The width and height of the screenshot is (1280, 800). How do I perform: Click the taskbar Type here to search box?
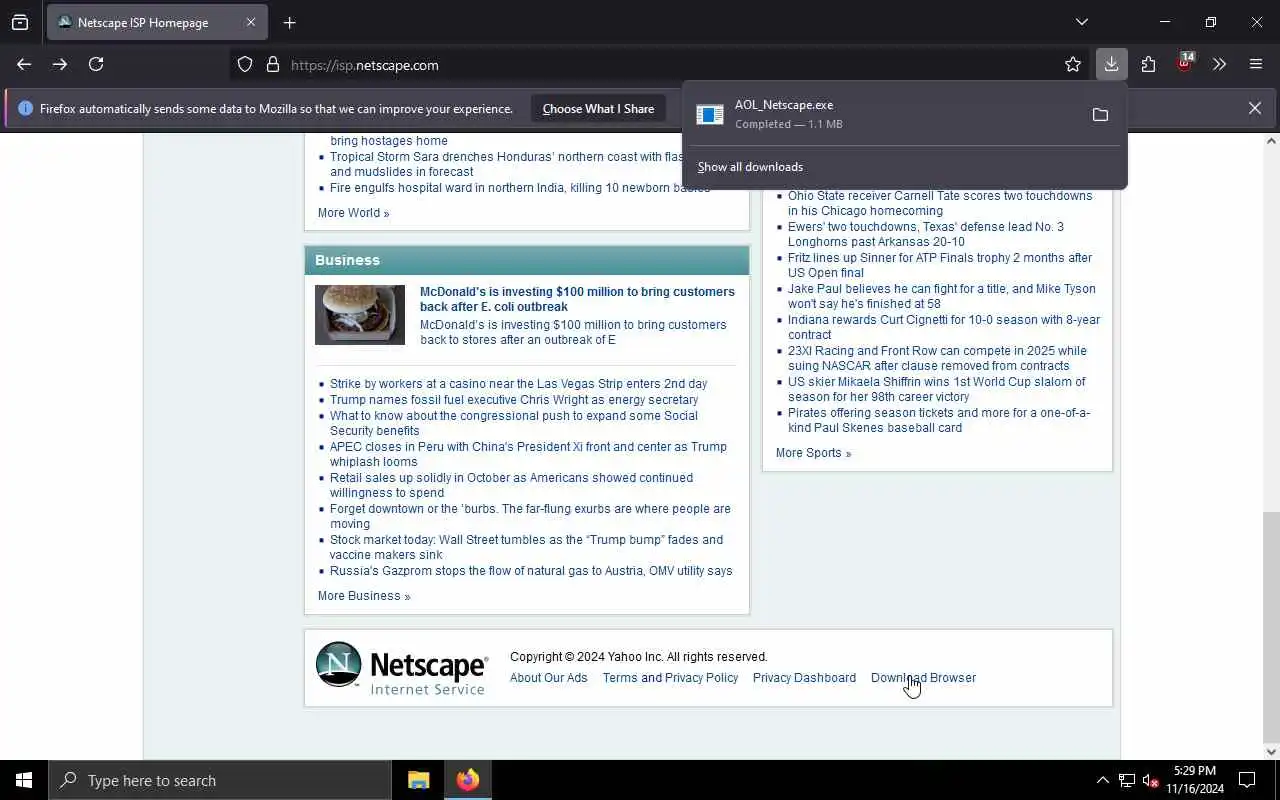[220, 780]
